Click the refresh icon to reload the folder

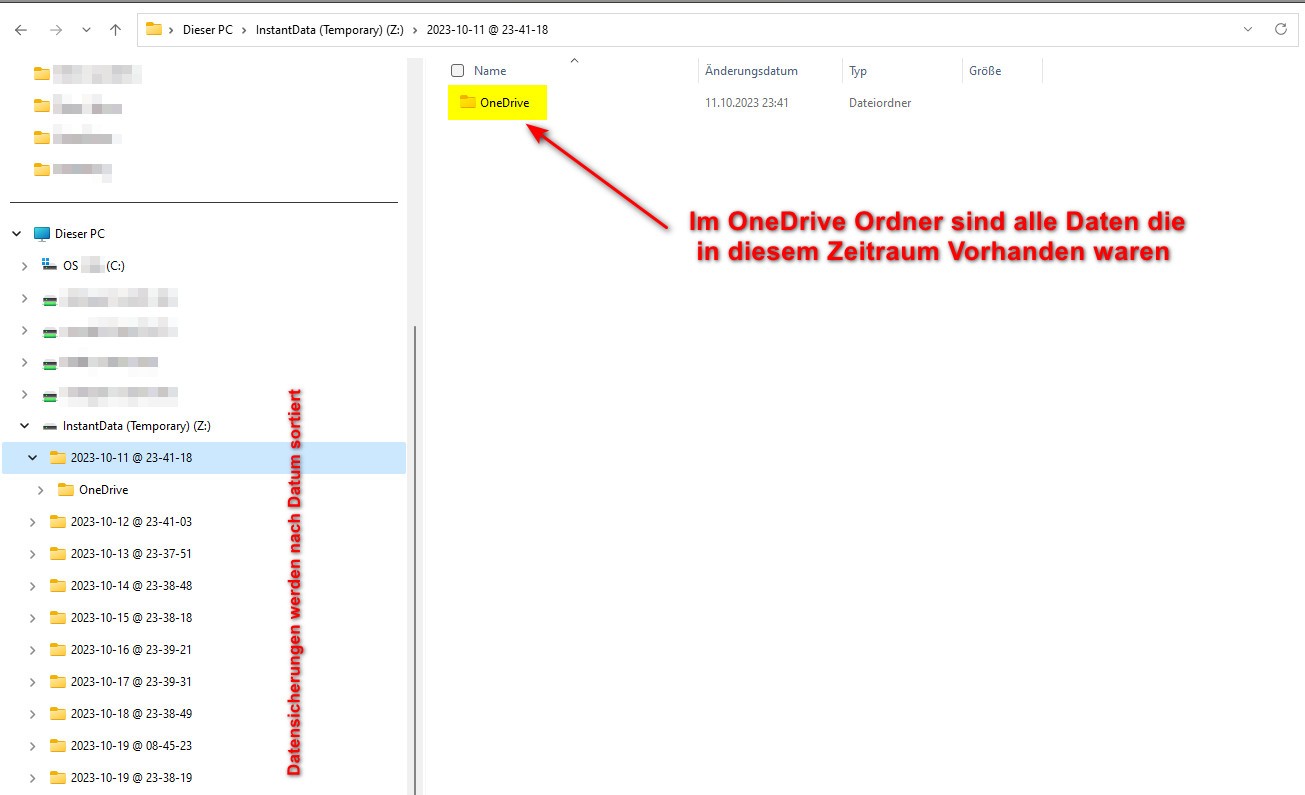click(x=1281, y=29)
